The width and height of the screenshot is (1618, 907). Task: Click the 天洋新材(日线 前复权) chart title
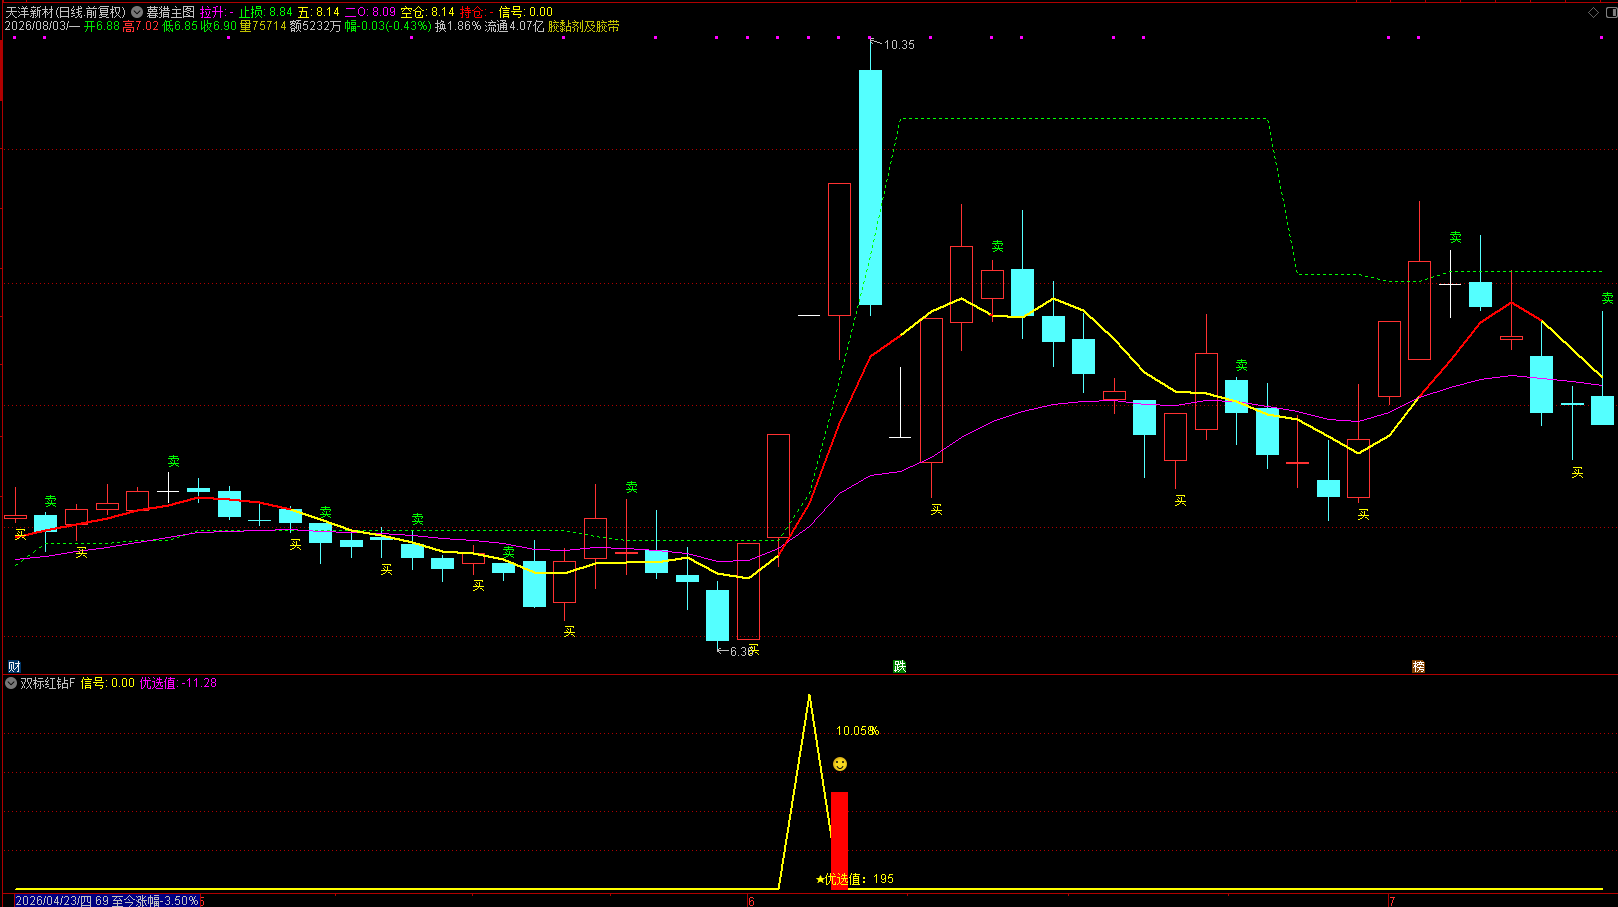point(66,12)
